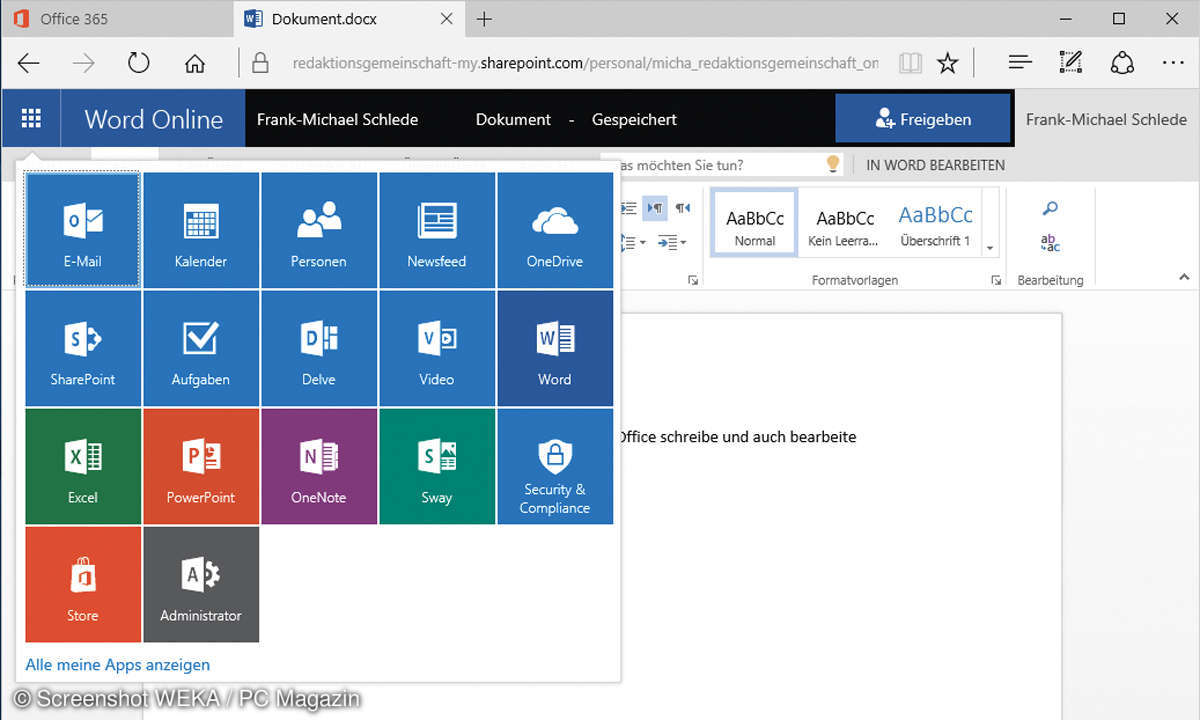Go to the browser home page
The height and width of the screenshot is (720, 1200).
point(194,63)
